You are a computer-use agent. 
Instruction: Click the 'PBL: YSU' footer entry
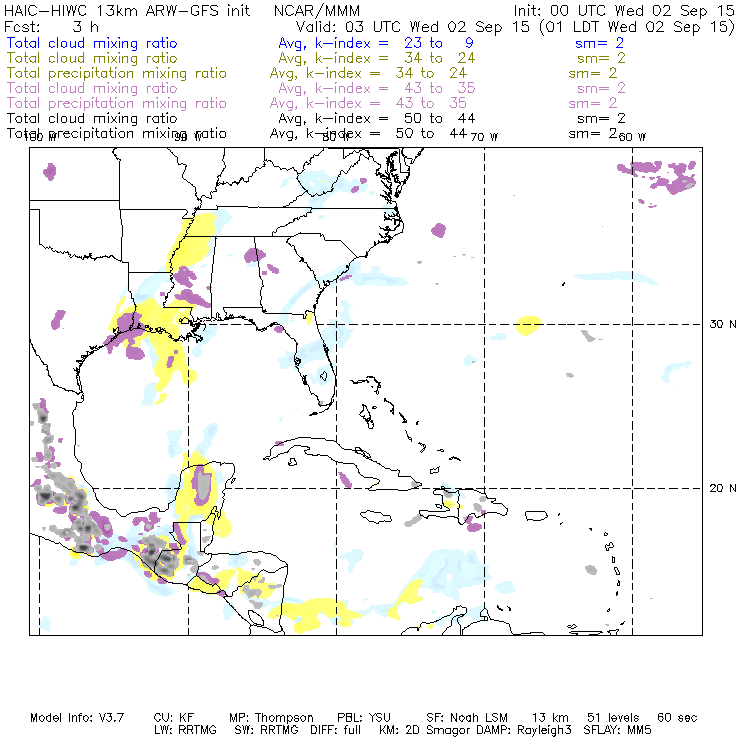364,718
